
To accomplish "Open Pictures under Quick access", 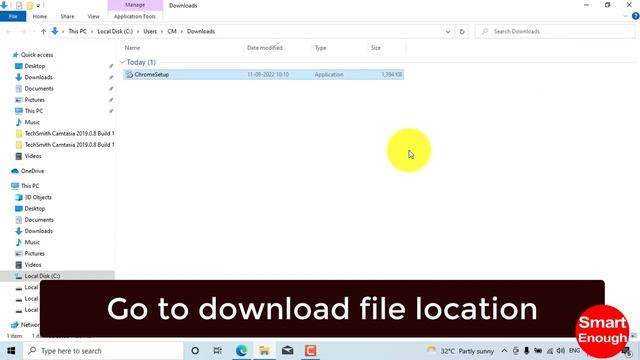I will click(34, 100).
